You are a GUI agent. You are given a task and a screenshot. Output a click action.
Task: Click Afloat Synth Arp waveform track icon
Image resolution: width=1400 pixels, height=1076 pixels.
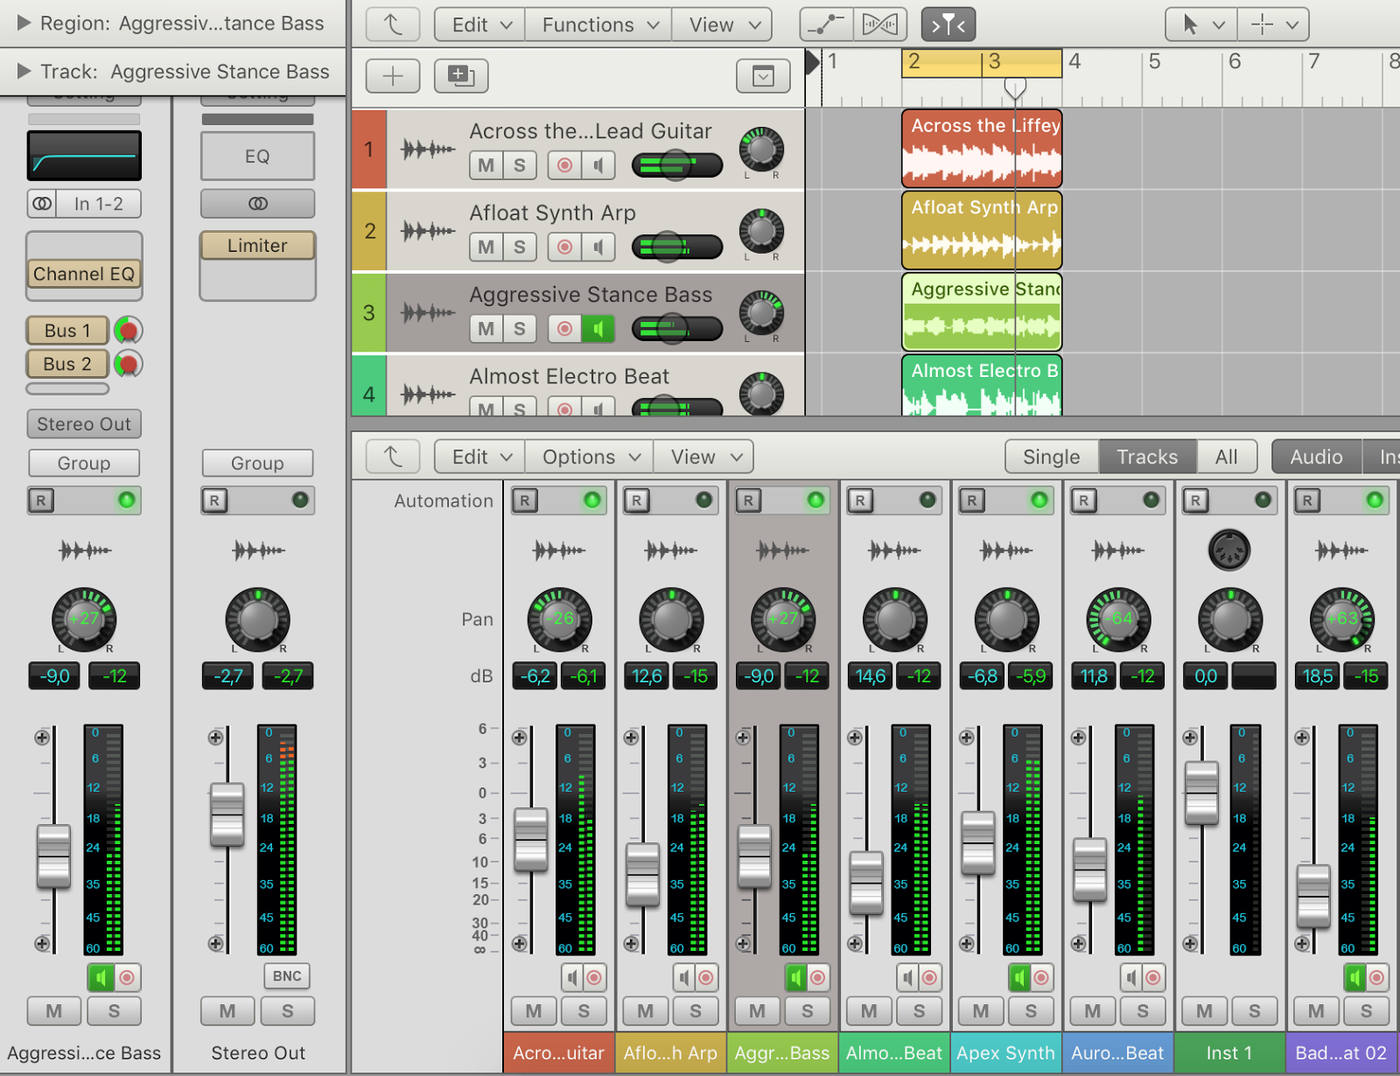(x=428, y=232)
